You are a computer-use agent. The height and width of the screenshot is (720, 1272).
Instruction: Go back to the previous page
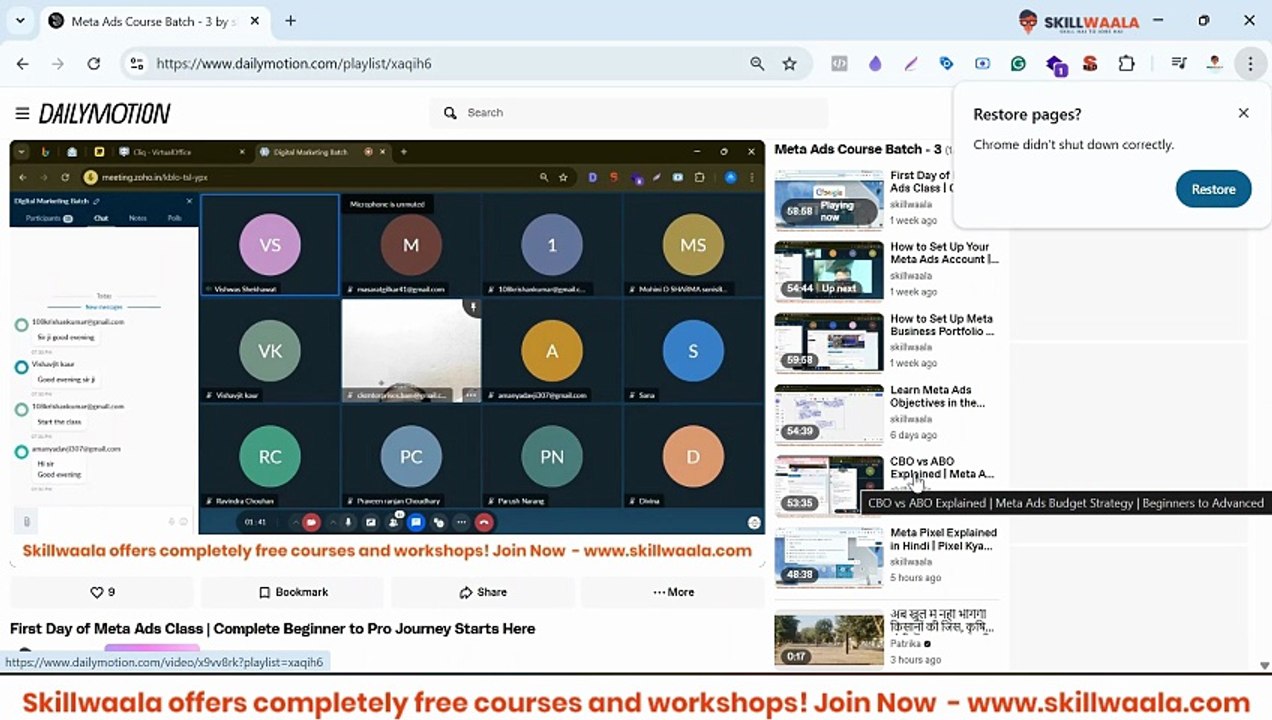click(x=22, y=63)
